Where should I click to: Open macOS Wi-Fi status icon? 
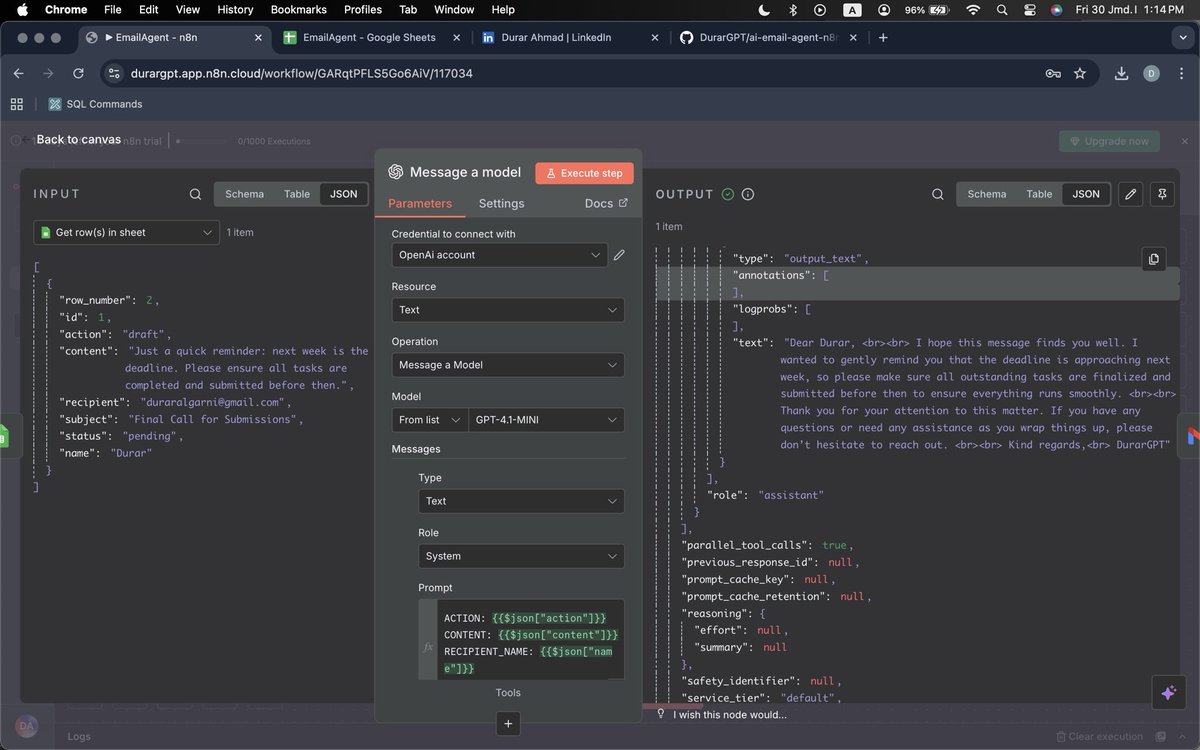click(973, 9)
